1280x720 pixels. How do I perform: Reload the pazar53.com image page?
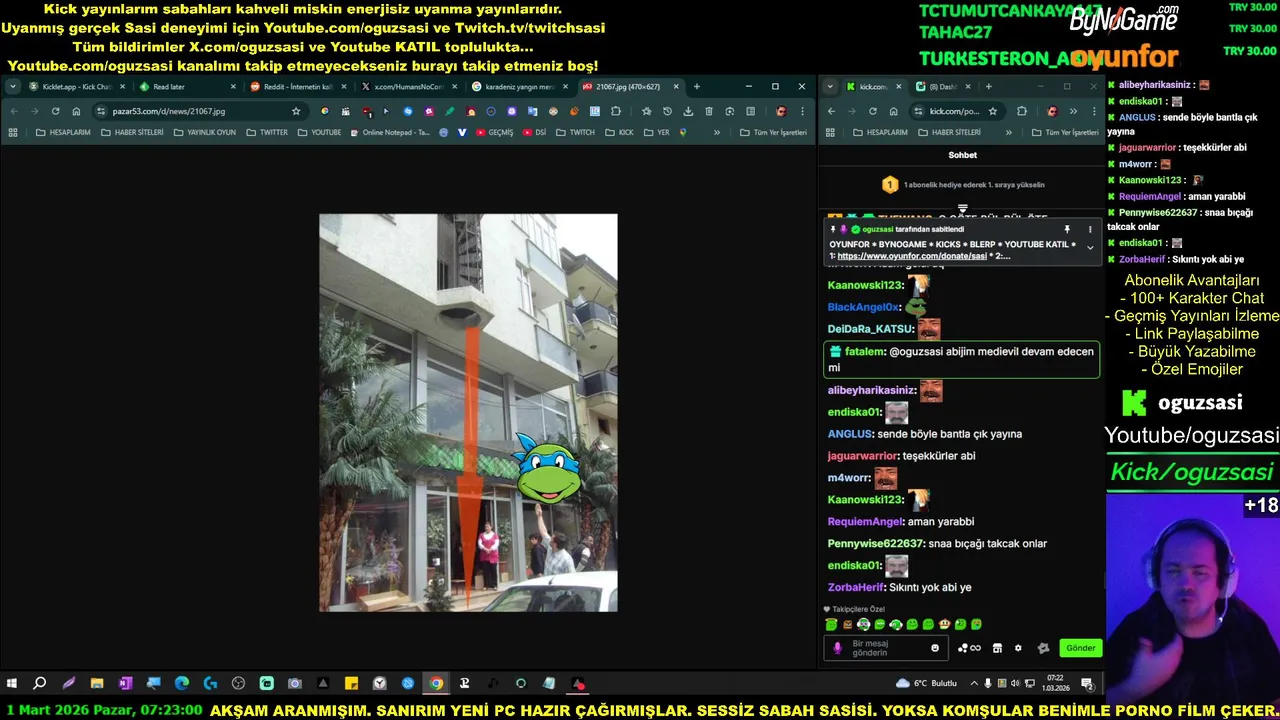pos(55,111)
